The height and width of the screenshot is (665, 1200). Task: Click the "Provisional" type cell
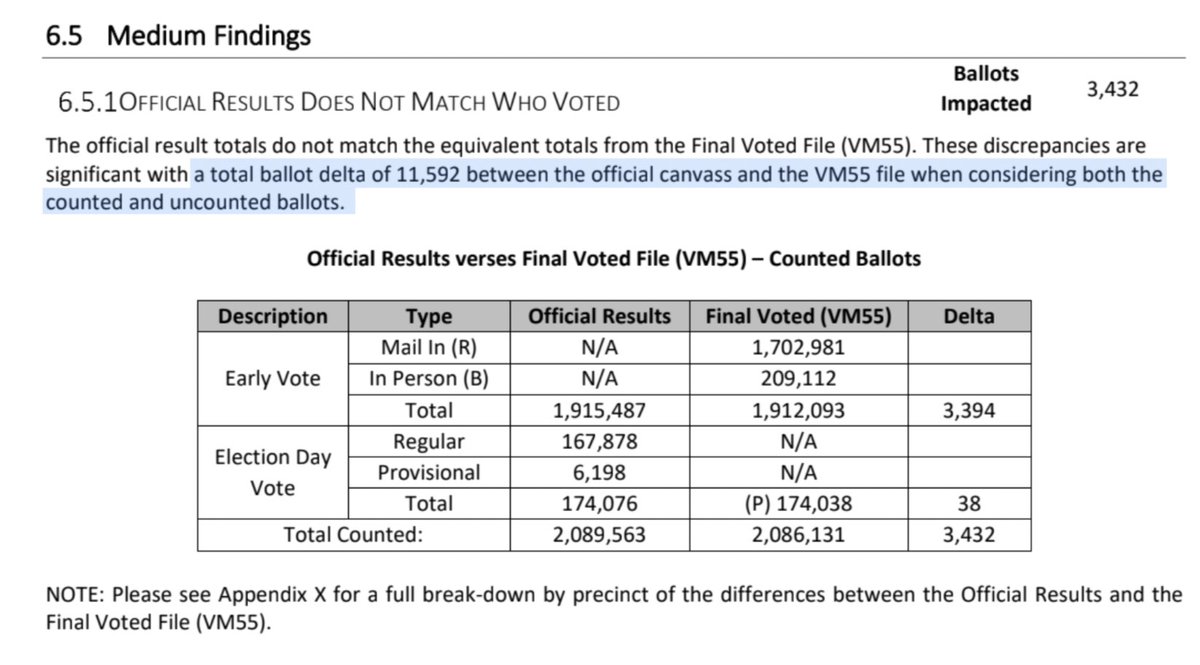click(429, 472)
